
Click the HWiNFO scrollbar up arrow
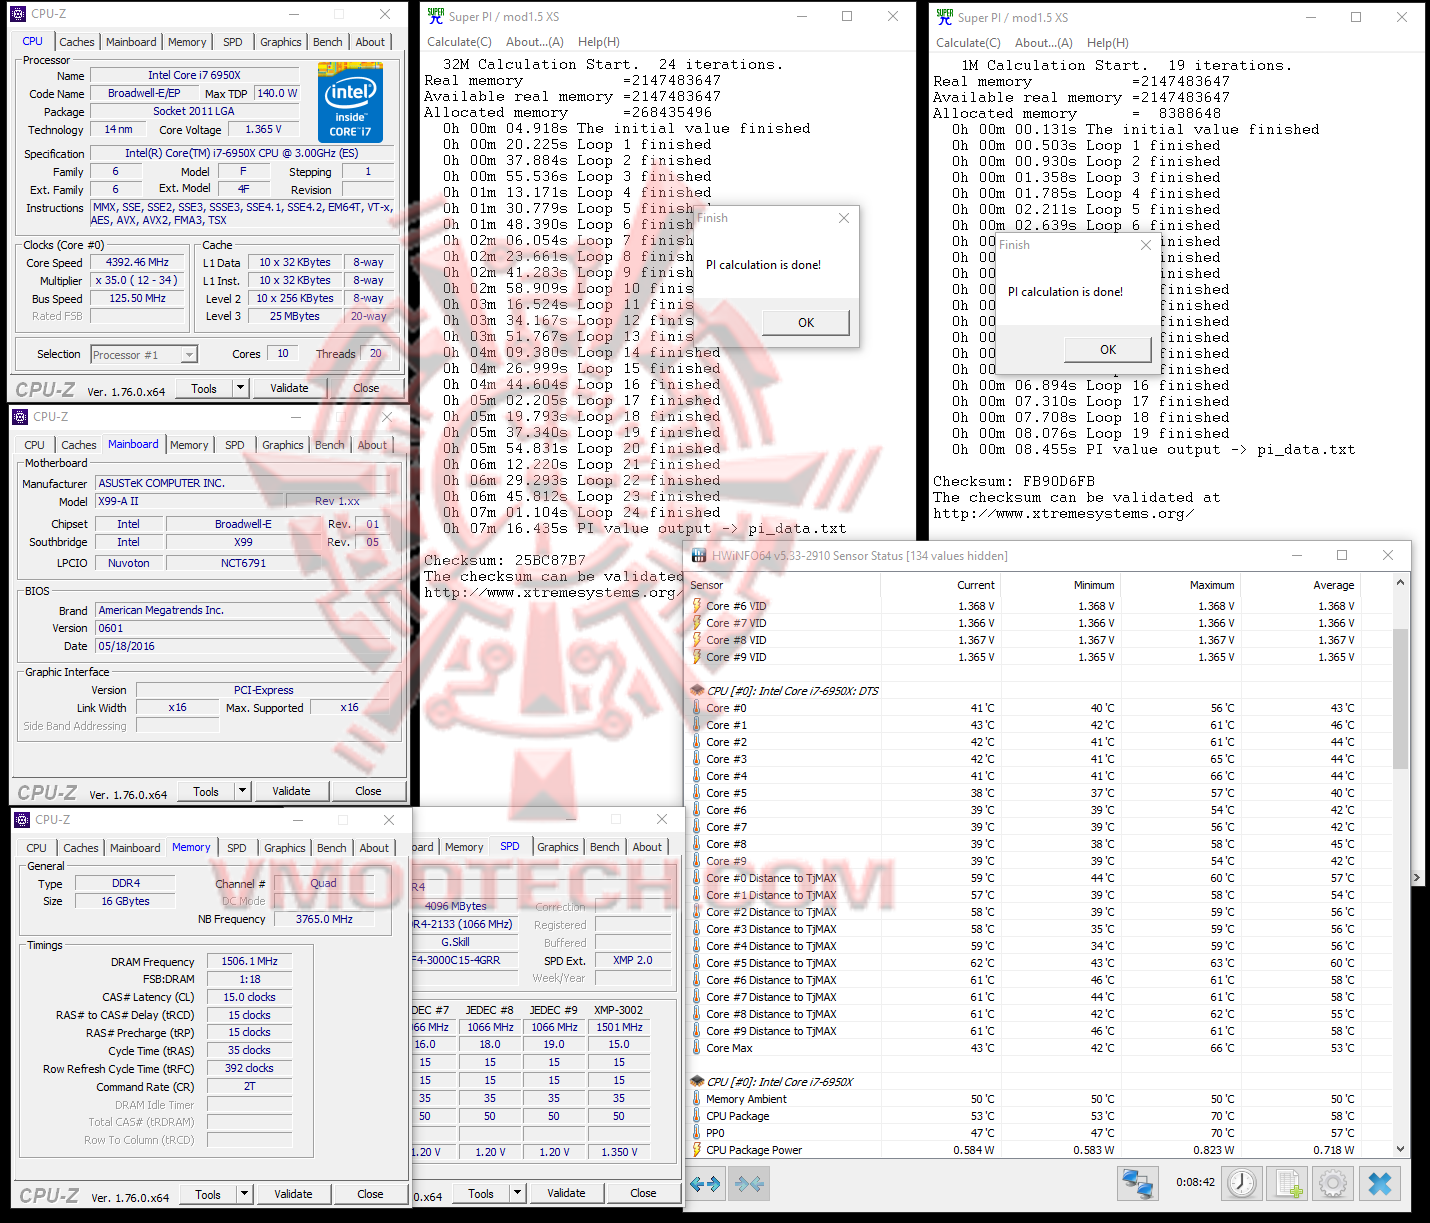[x=1400, y=583]
